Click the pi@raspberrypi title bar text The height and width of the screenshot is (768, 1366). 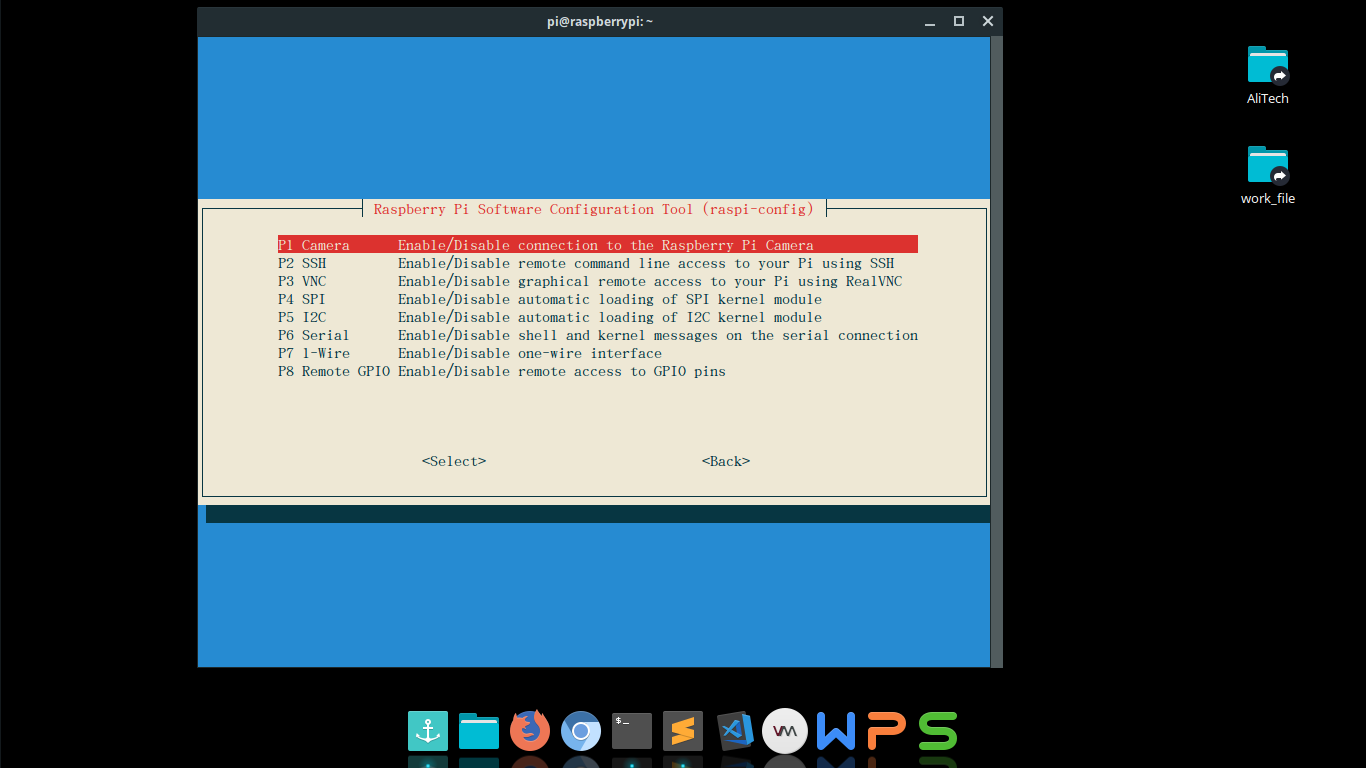(600, 21)
